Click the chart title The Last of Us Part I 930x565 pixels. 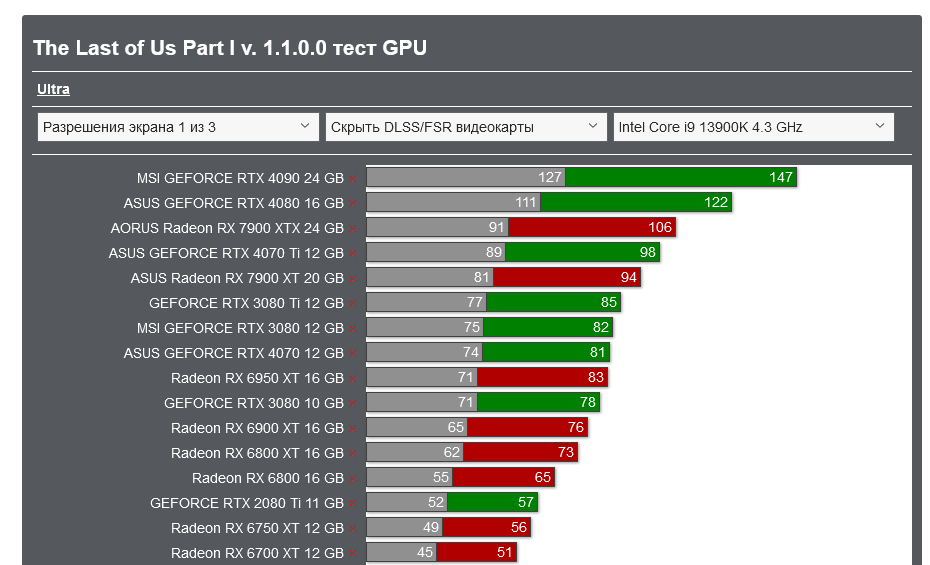[230, 48]
